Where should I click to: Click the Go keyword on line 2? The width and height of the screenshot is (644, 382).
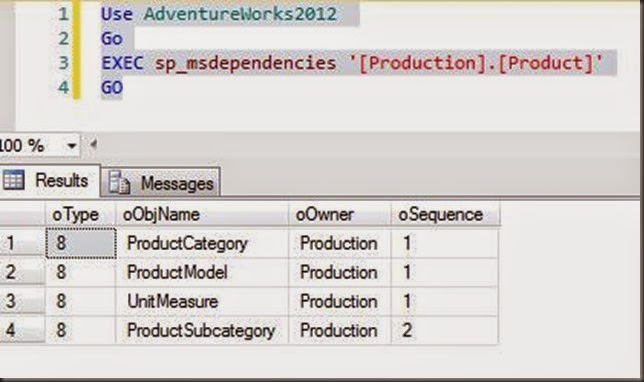112,39
